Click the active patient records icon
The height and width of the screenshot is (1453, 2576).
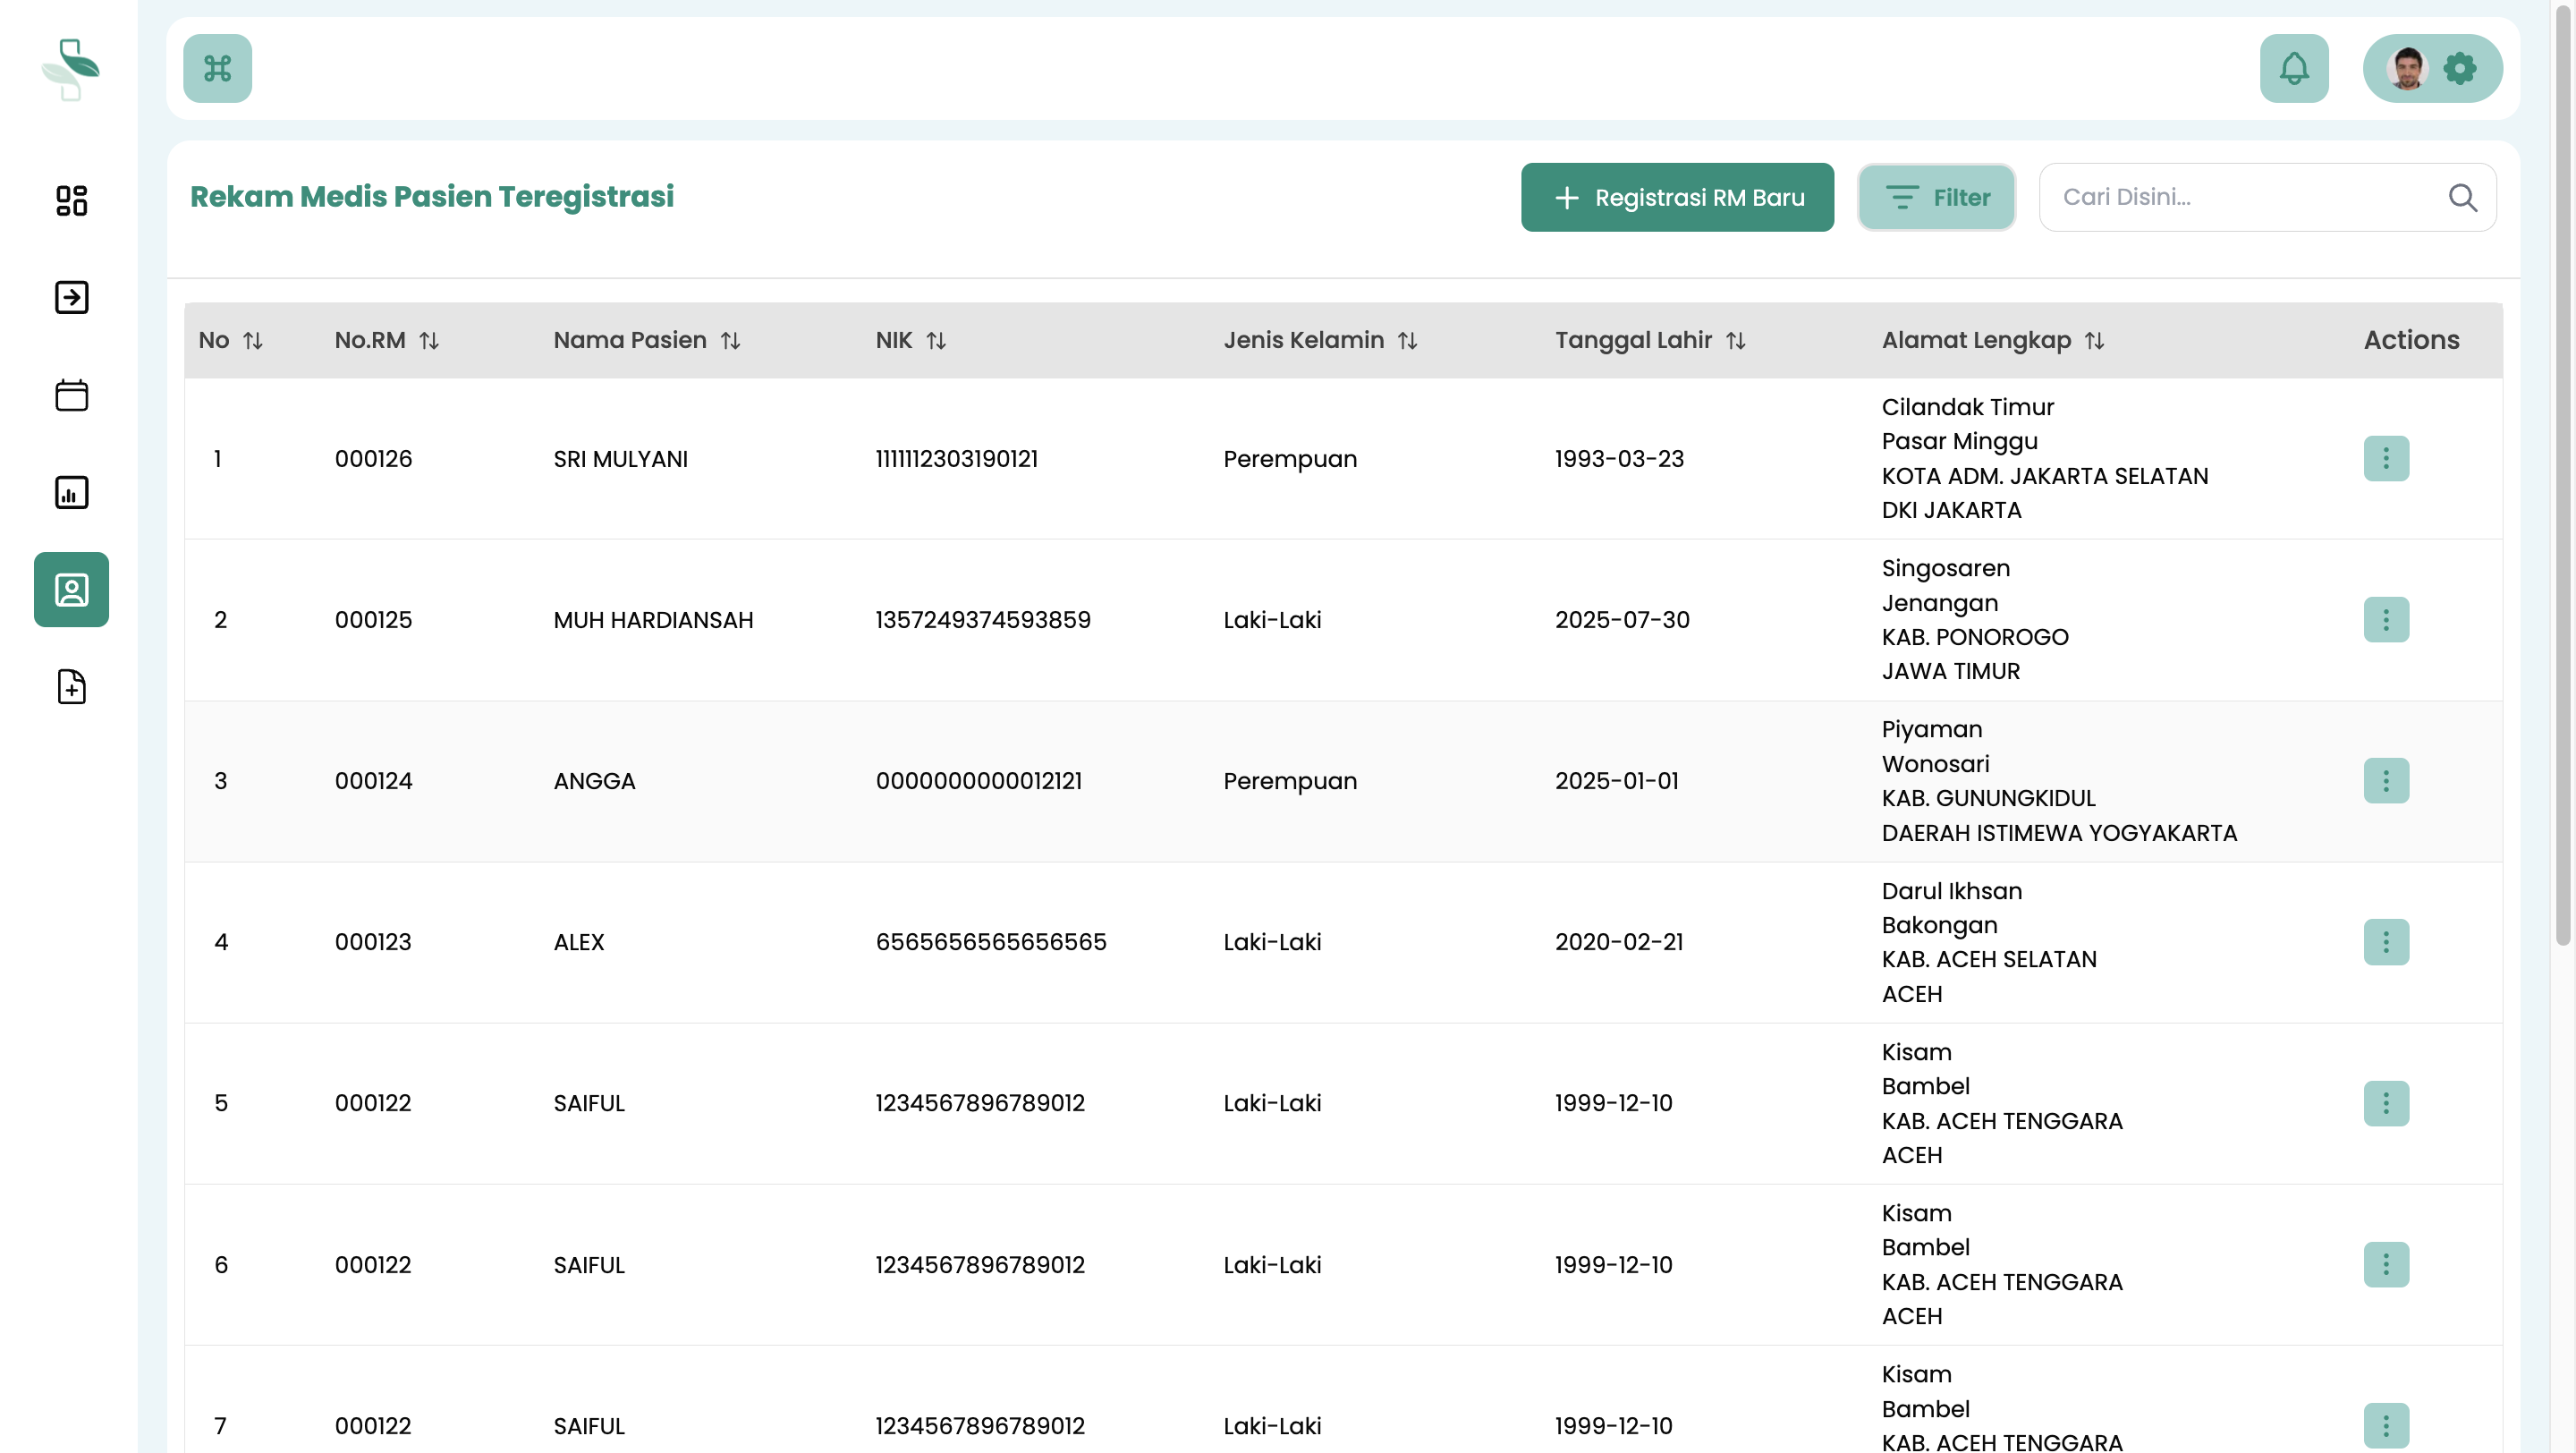coord(70,589)
